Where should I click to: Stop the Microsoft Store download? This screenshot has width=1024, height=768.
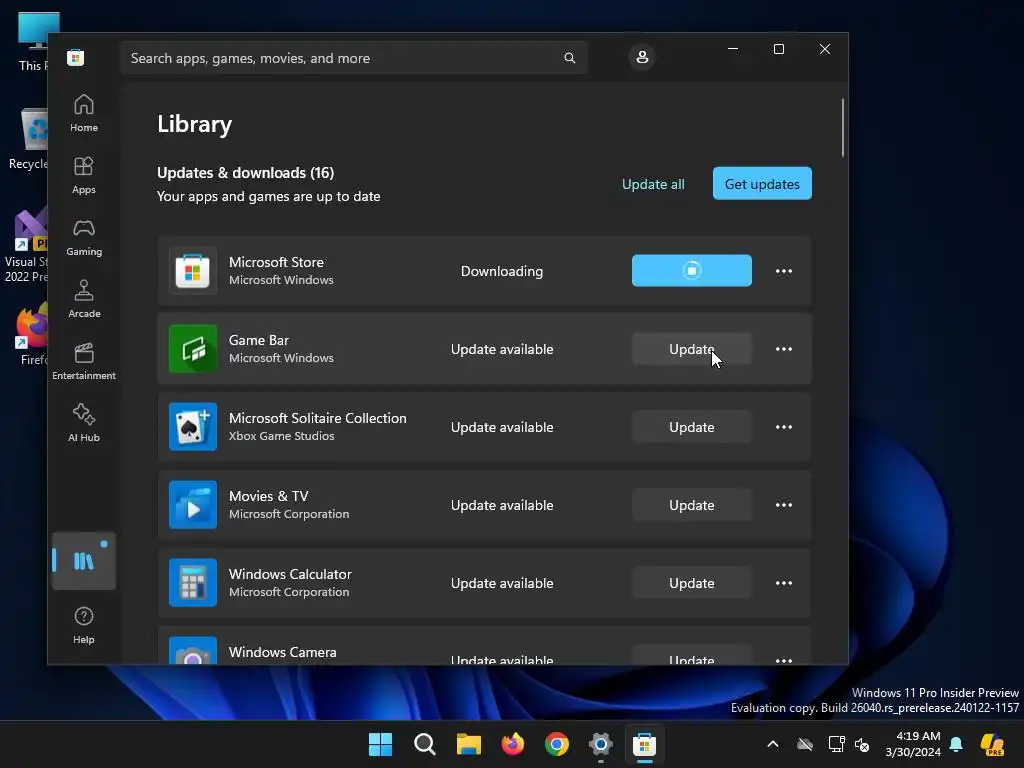692,270
